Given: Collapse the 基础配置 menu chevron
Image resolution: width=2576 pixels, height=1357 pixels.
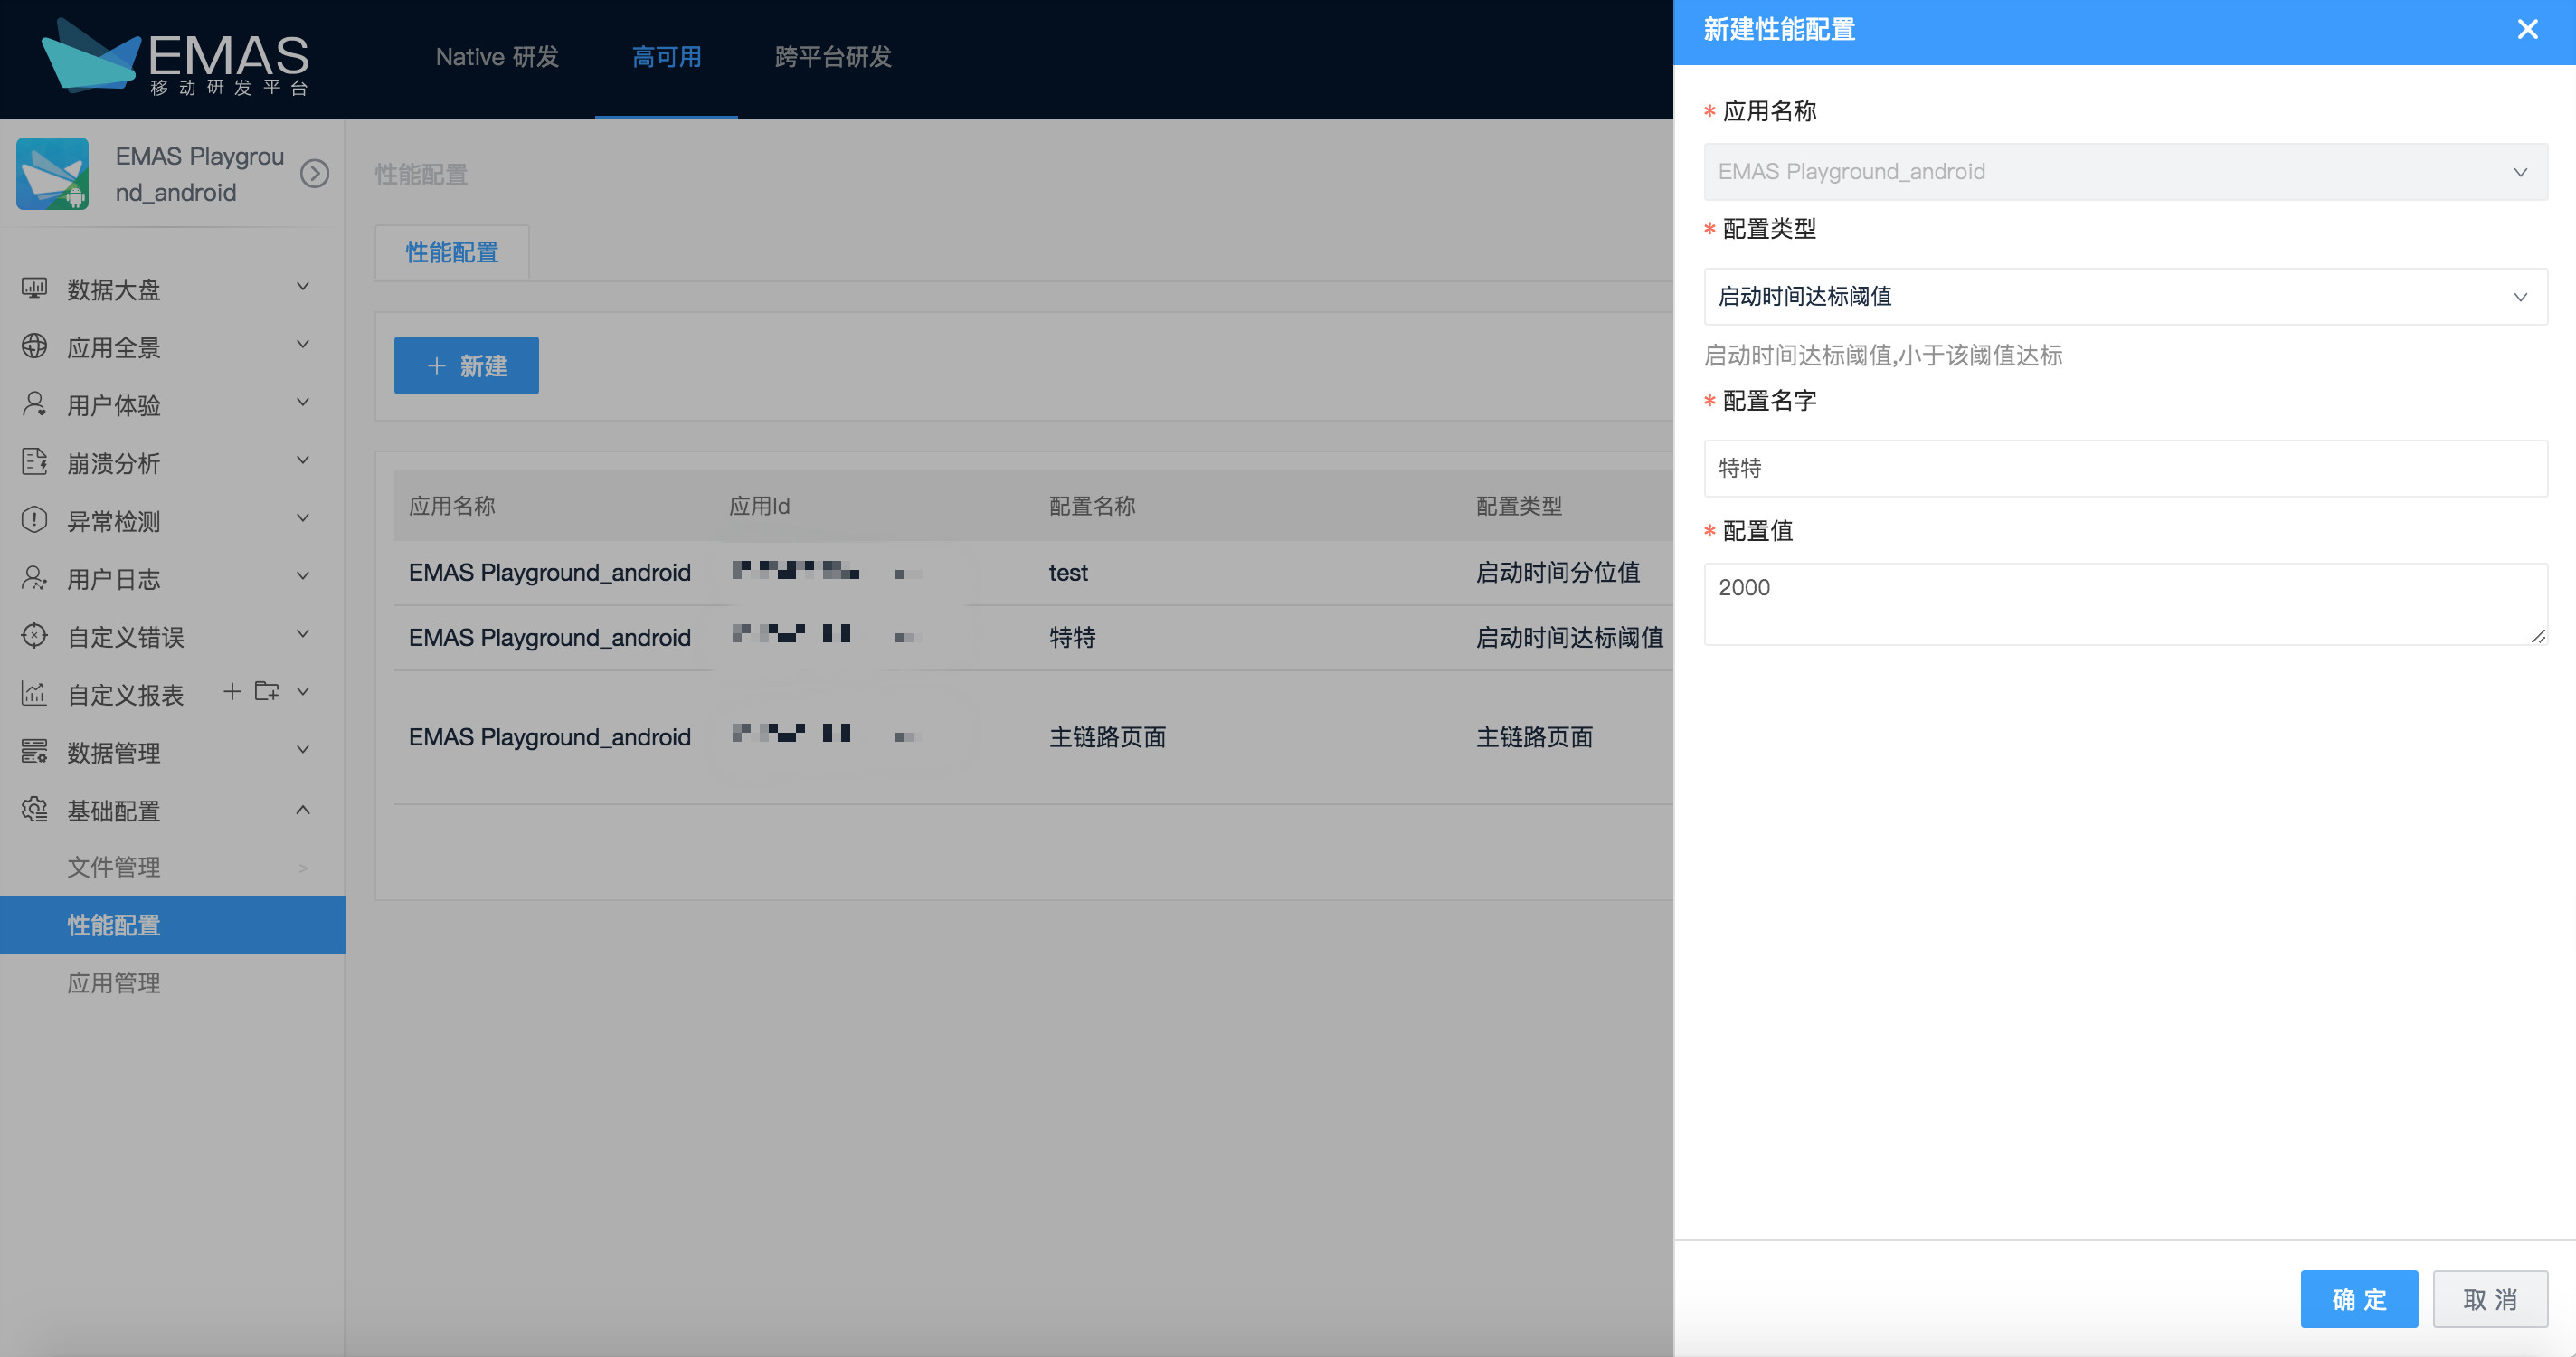Looking at the screenshot, I should click(303, 809).
